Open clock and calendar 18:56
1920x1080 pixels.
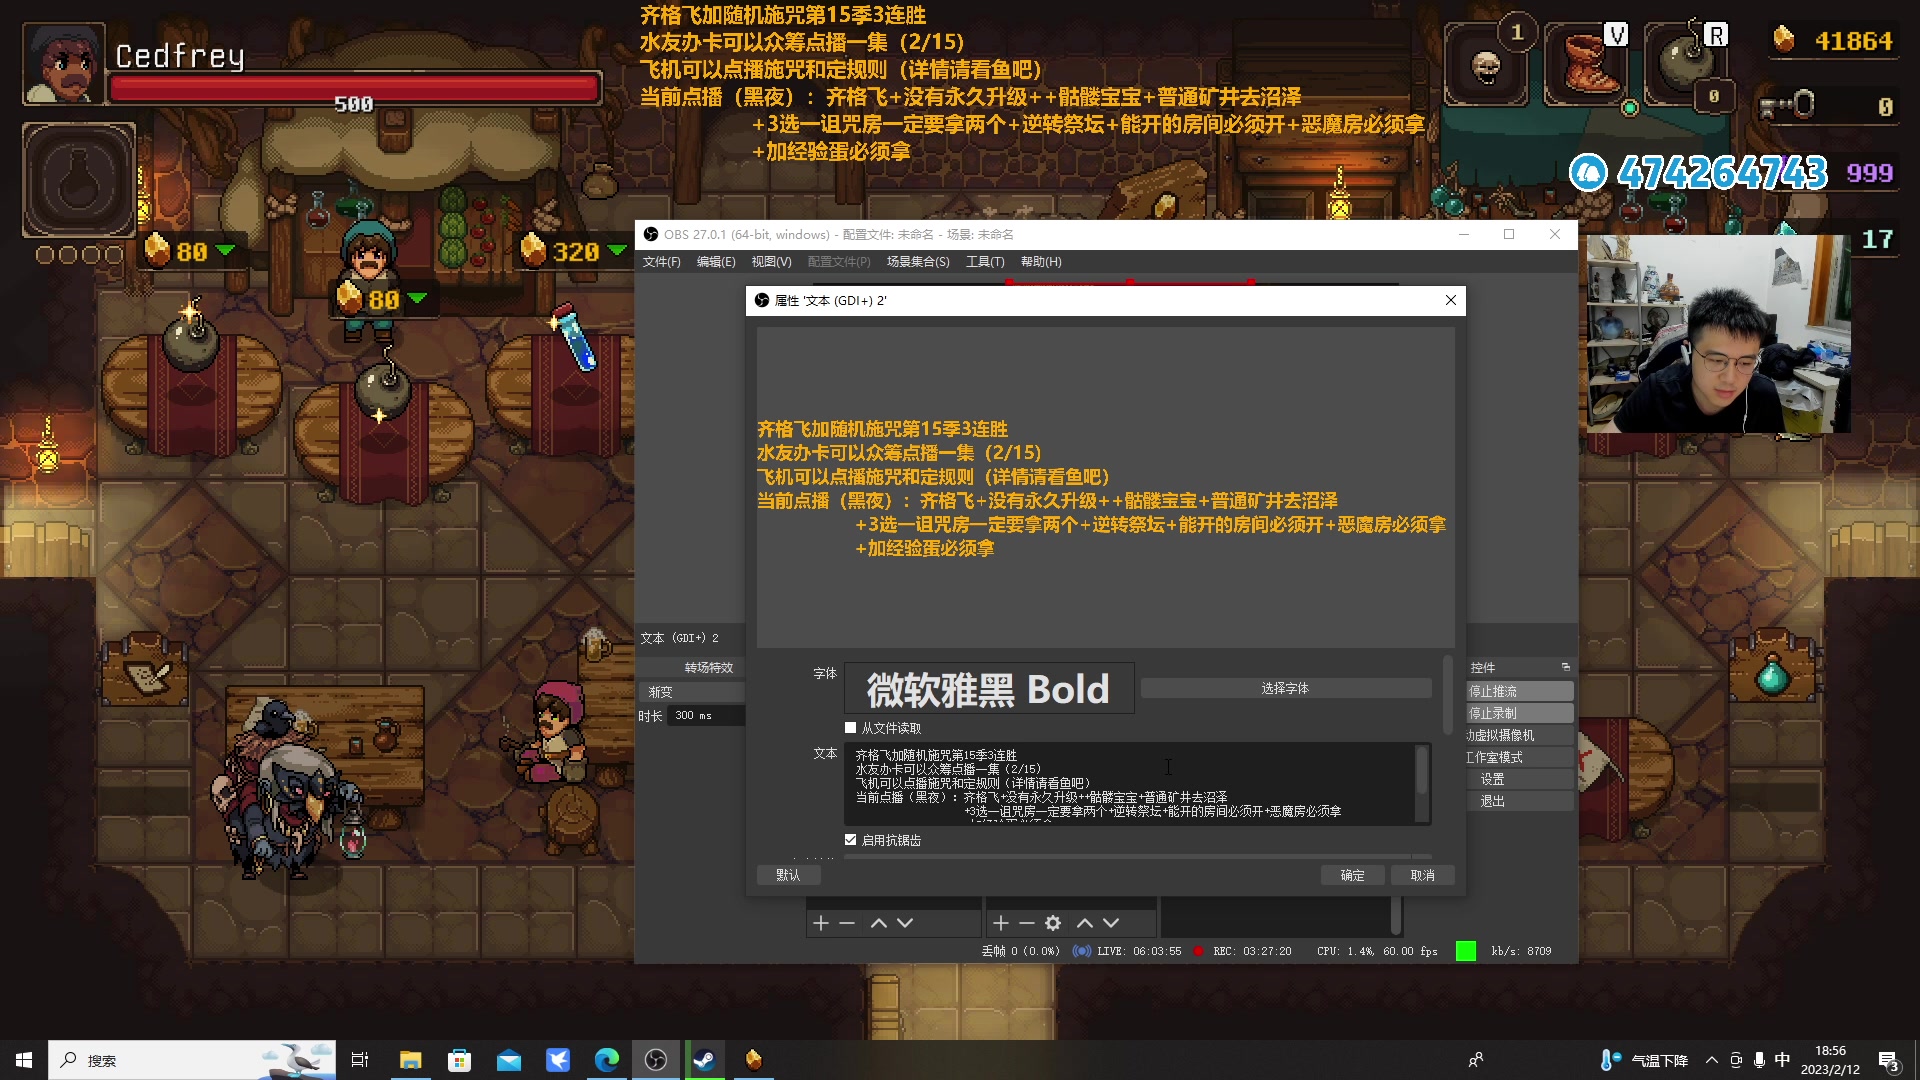tap(1830, 1060)
